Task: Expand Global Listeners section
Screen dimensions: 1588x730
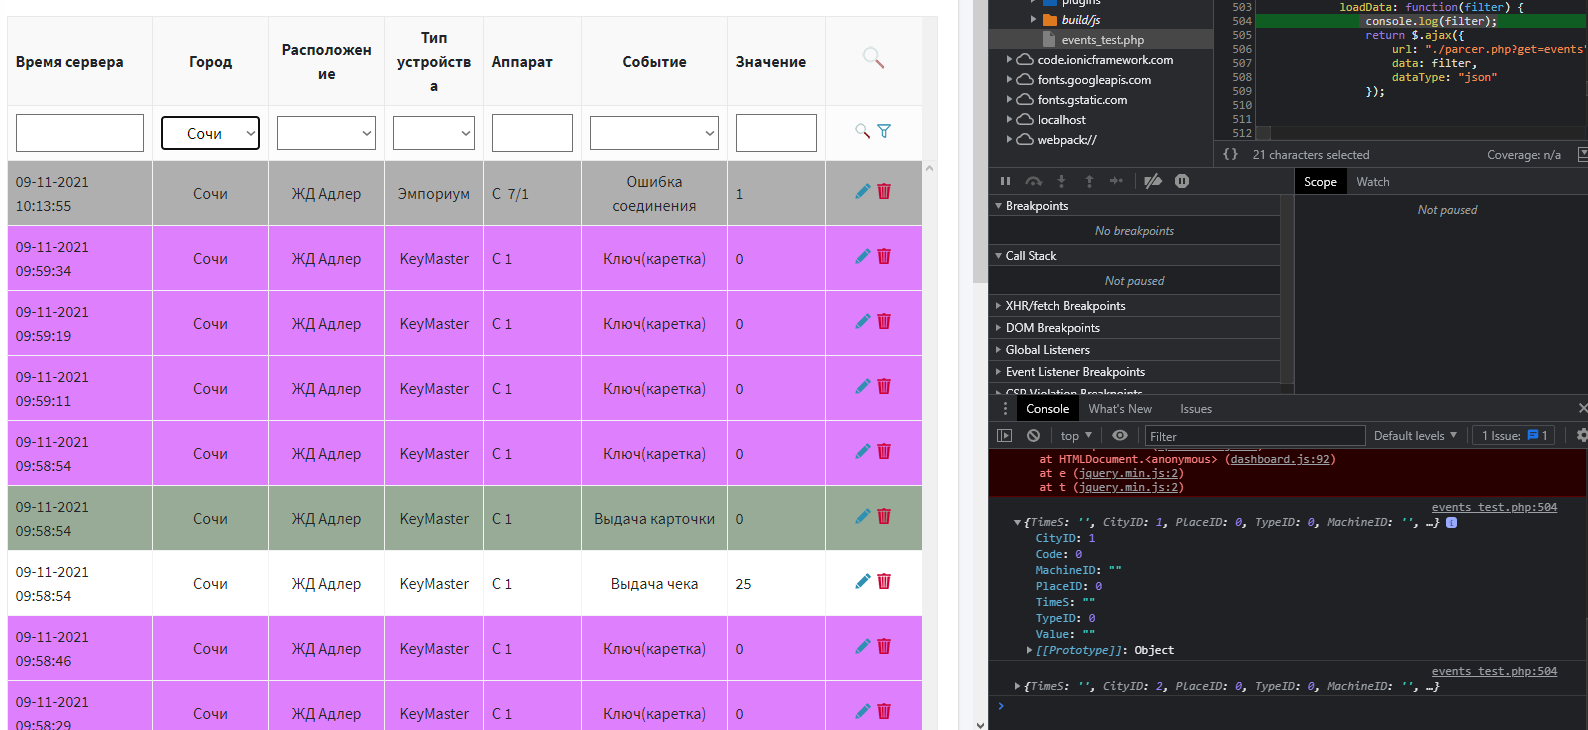Action: [x=1134, y=349]
